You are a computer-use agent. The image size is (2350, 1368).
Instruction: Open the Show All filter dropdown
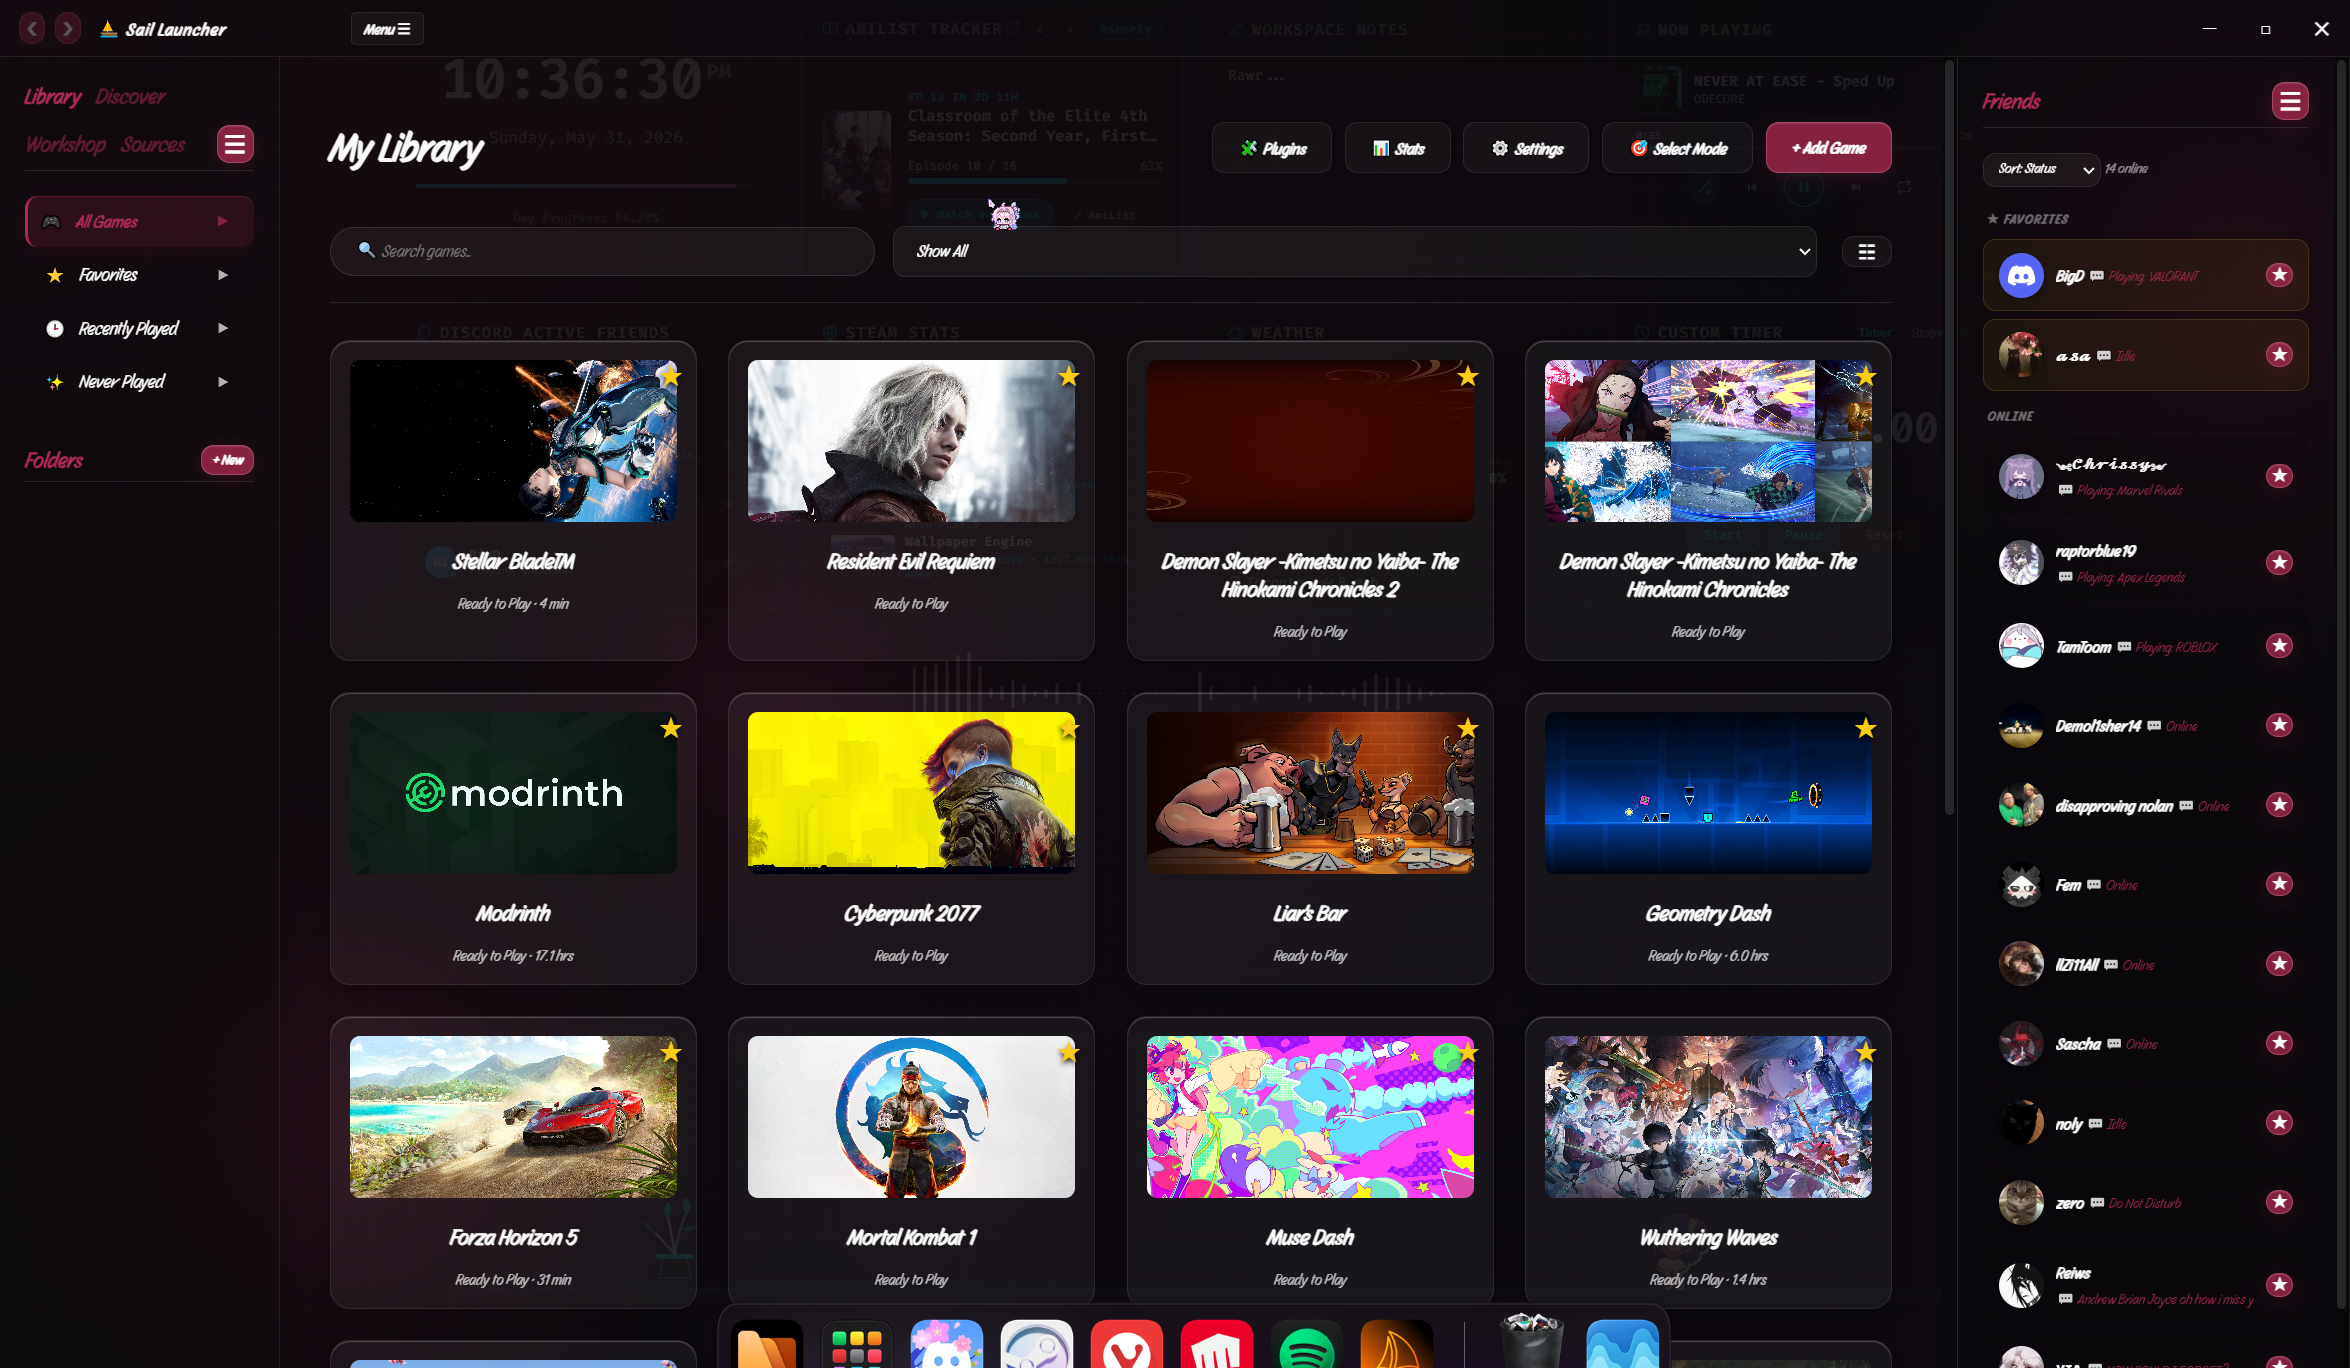(1355, 251)
